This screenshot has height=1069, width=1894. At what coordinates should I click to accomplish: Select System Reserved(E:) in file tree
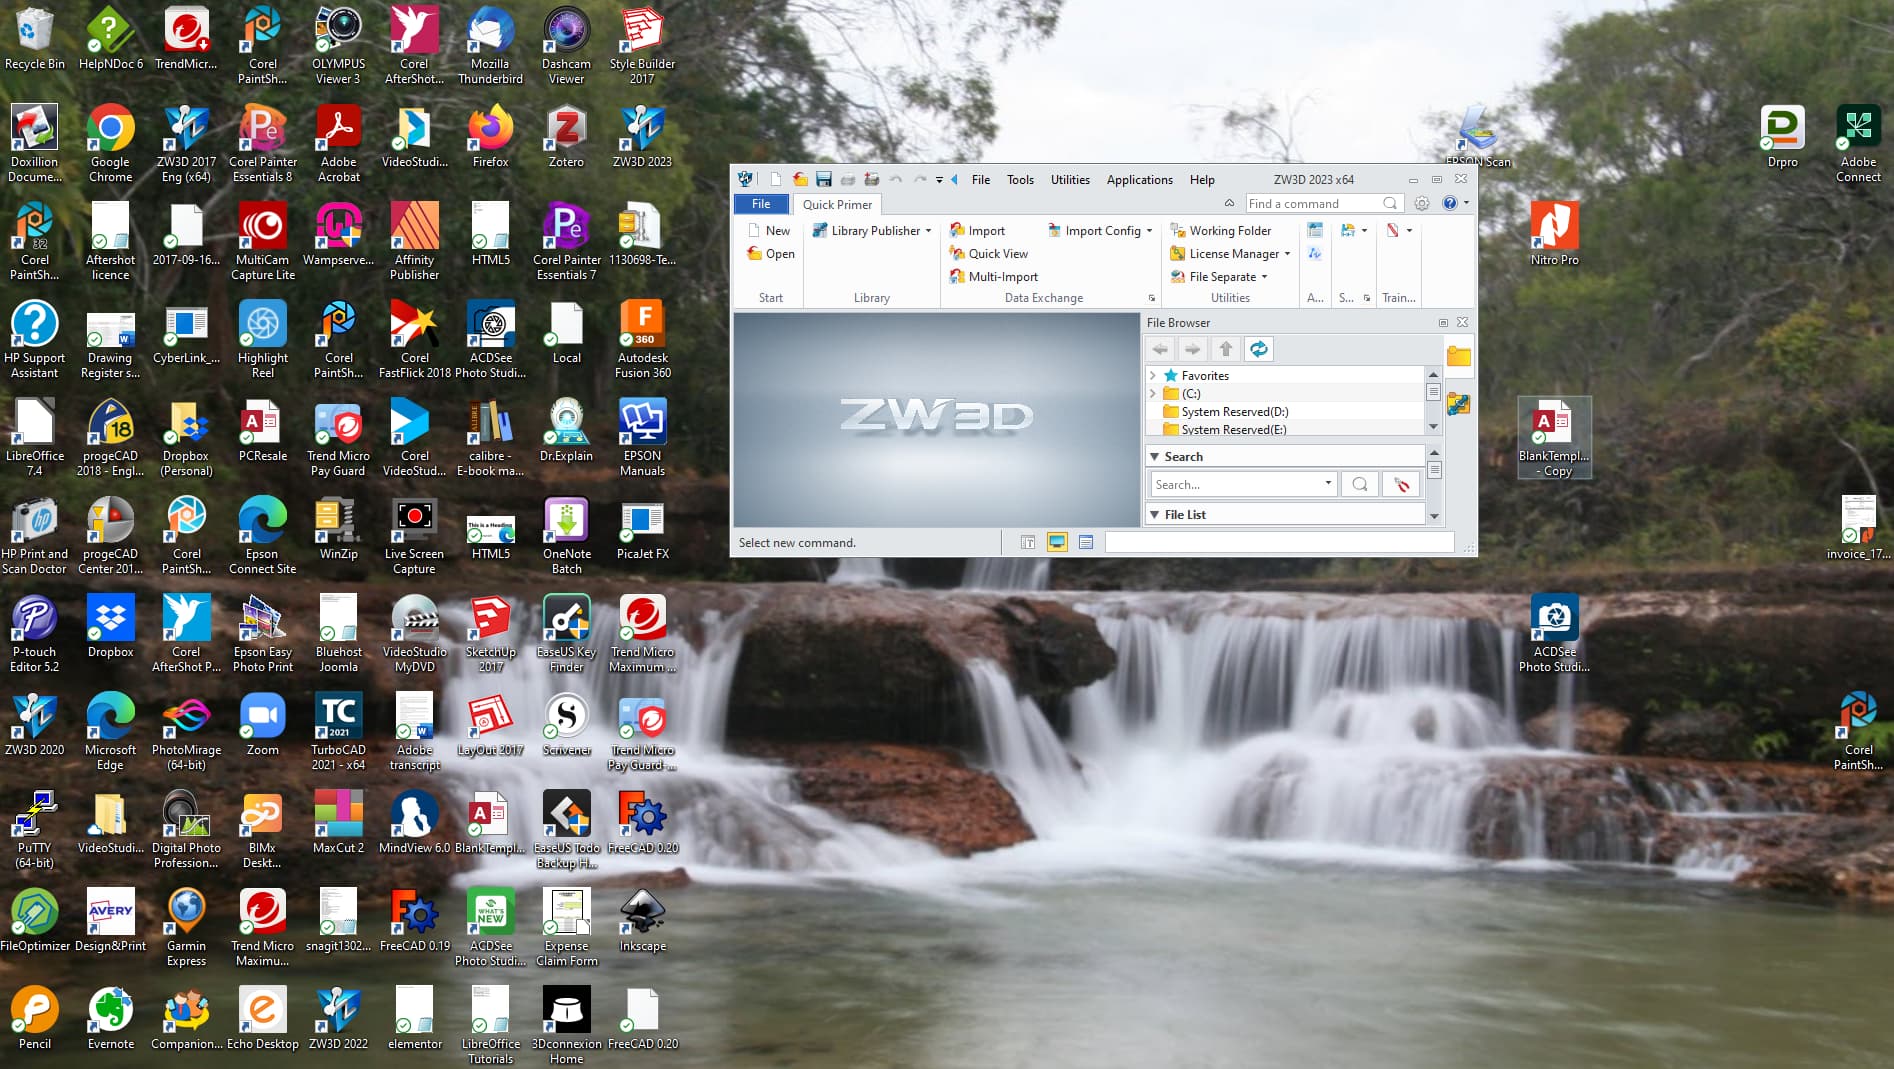(x=1233, y=429)
